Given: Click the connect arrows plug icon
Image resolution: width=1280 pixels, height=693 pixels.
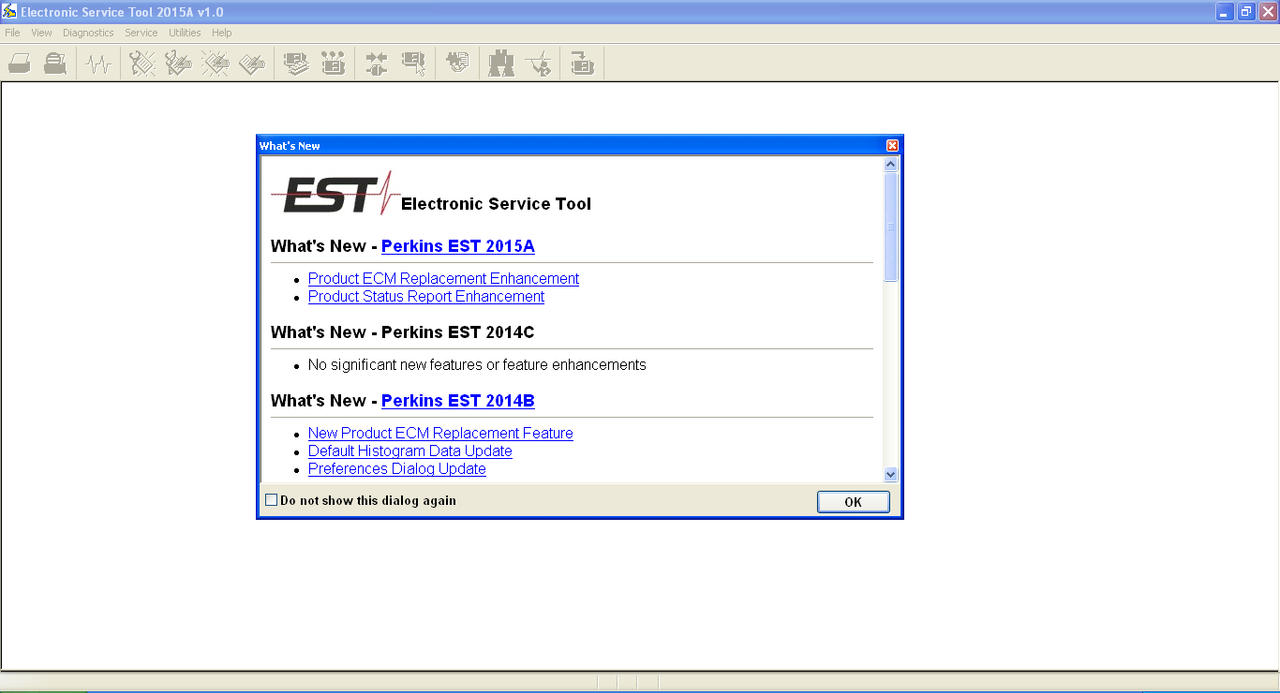Looking at the screenshot, I should [x=376, y=64].
